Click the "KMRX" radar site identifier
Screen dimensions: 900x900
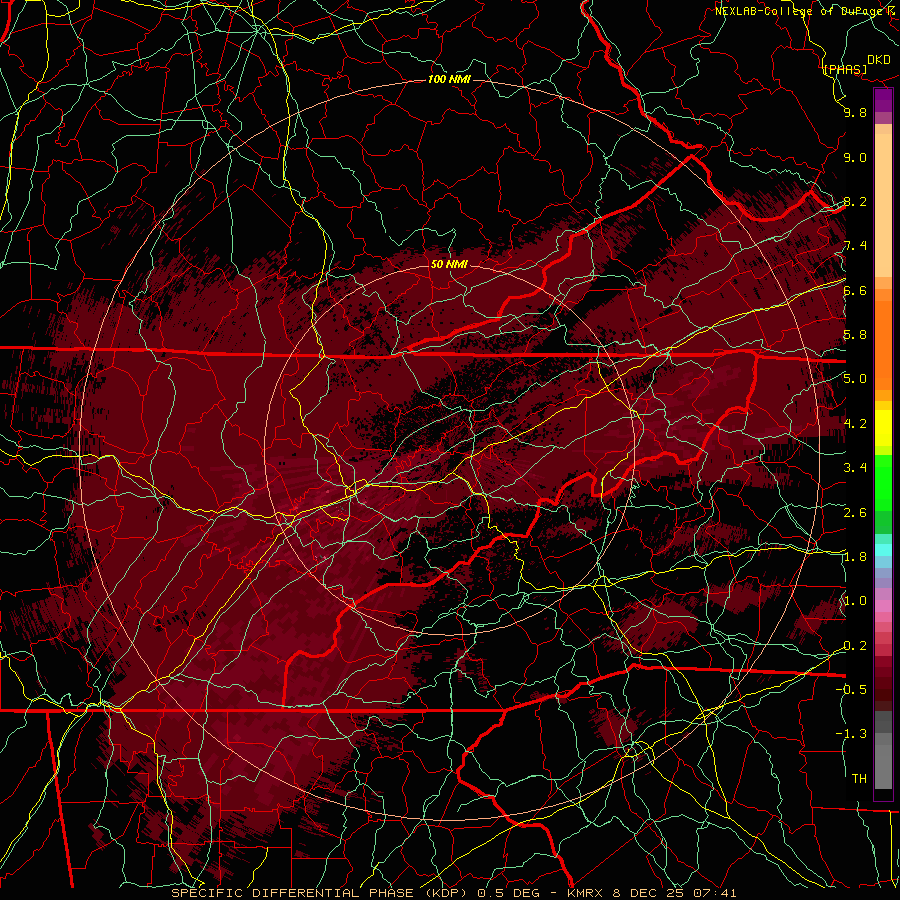[x=587, y=893]
